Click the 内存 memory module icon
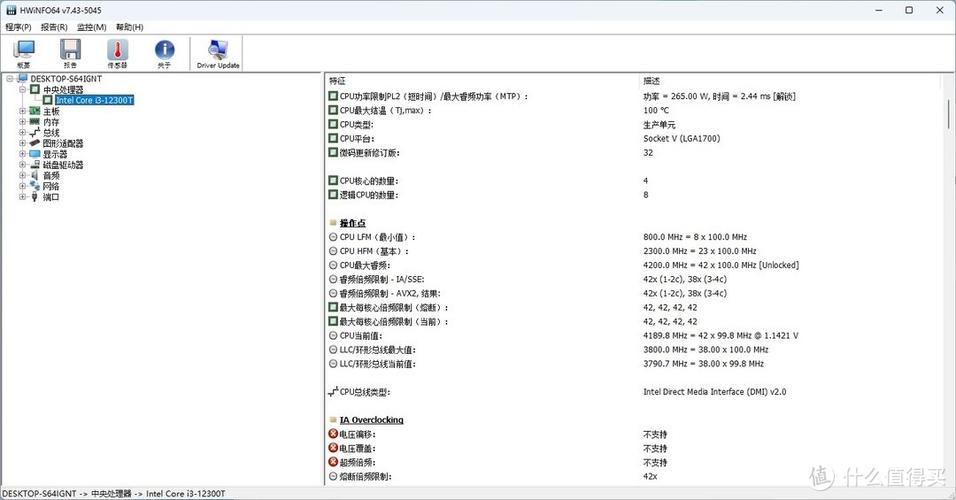 pos(35,122)
